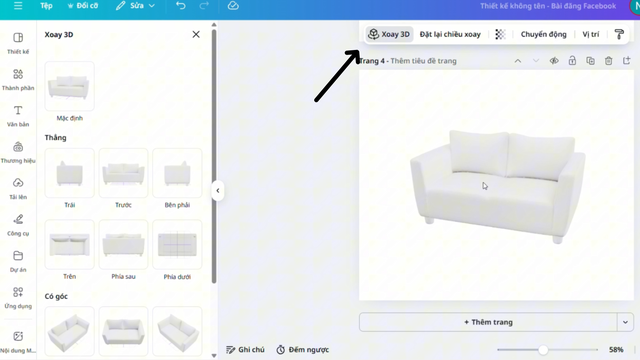Open Chuyển động animation option
Viewport: 640px width, 360px height.
543,34
